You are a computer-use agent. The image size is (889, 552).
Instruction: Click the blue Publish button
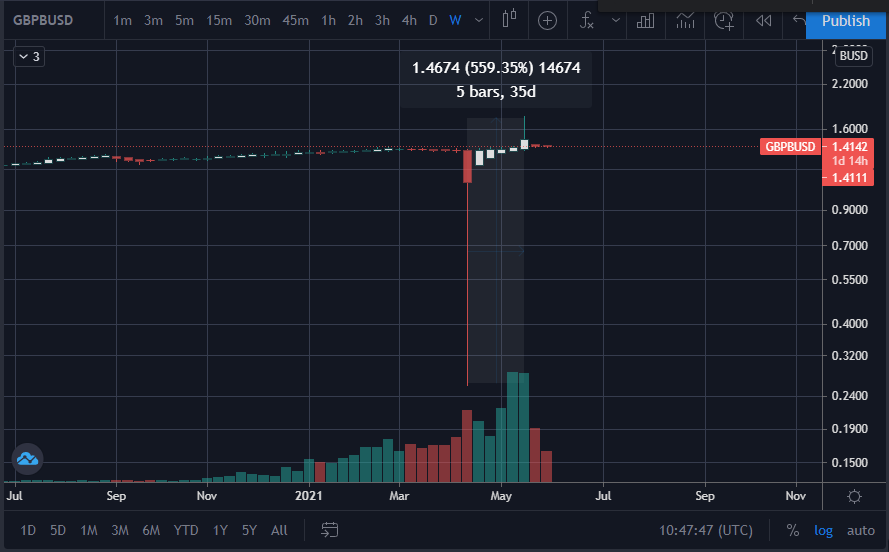pyautogui.click(x=845, y=21)
